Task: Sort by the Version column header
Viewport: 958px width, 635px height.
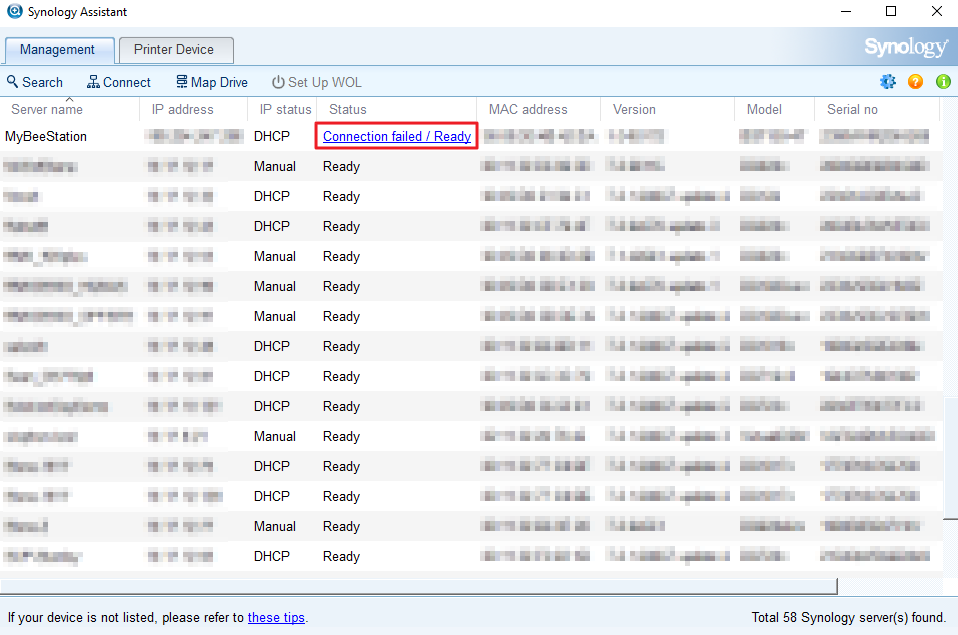Action: 667,109
